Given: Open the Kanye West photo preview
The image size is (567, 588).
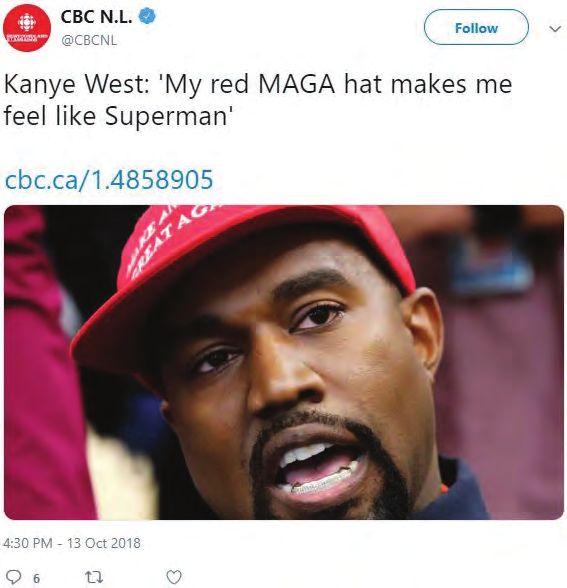Looking at the screenshot, I should pyautogui.click(x=284, y=362).
